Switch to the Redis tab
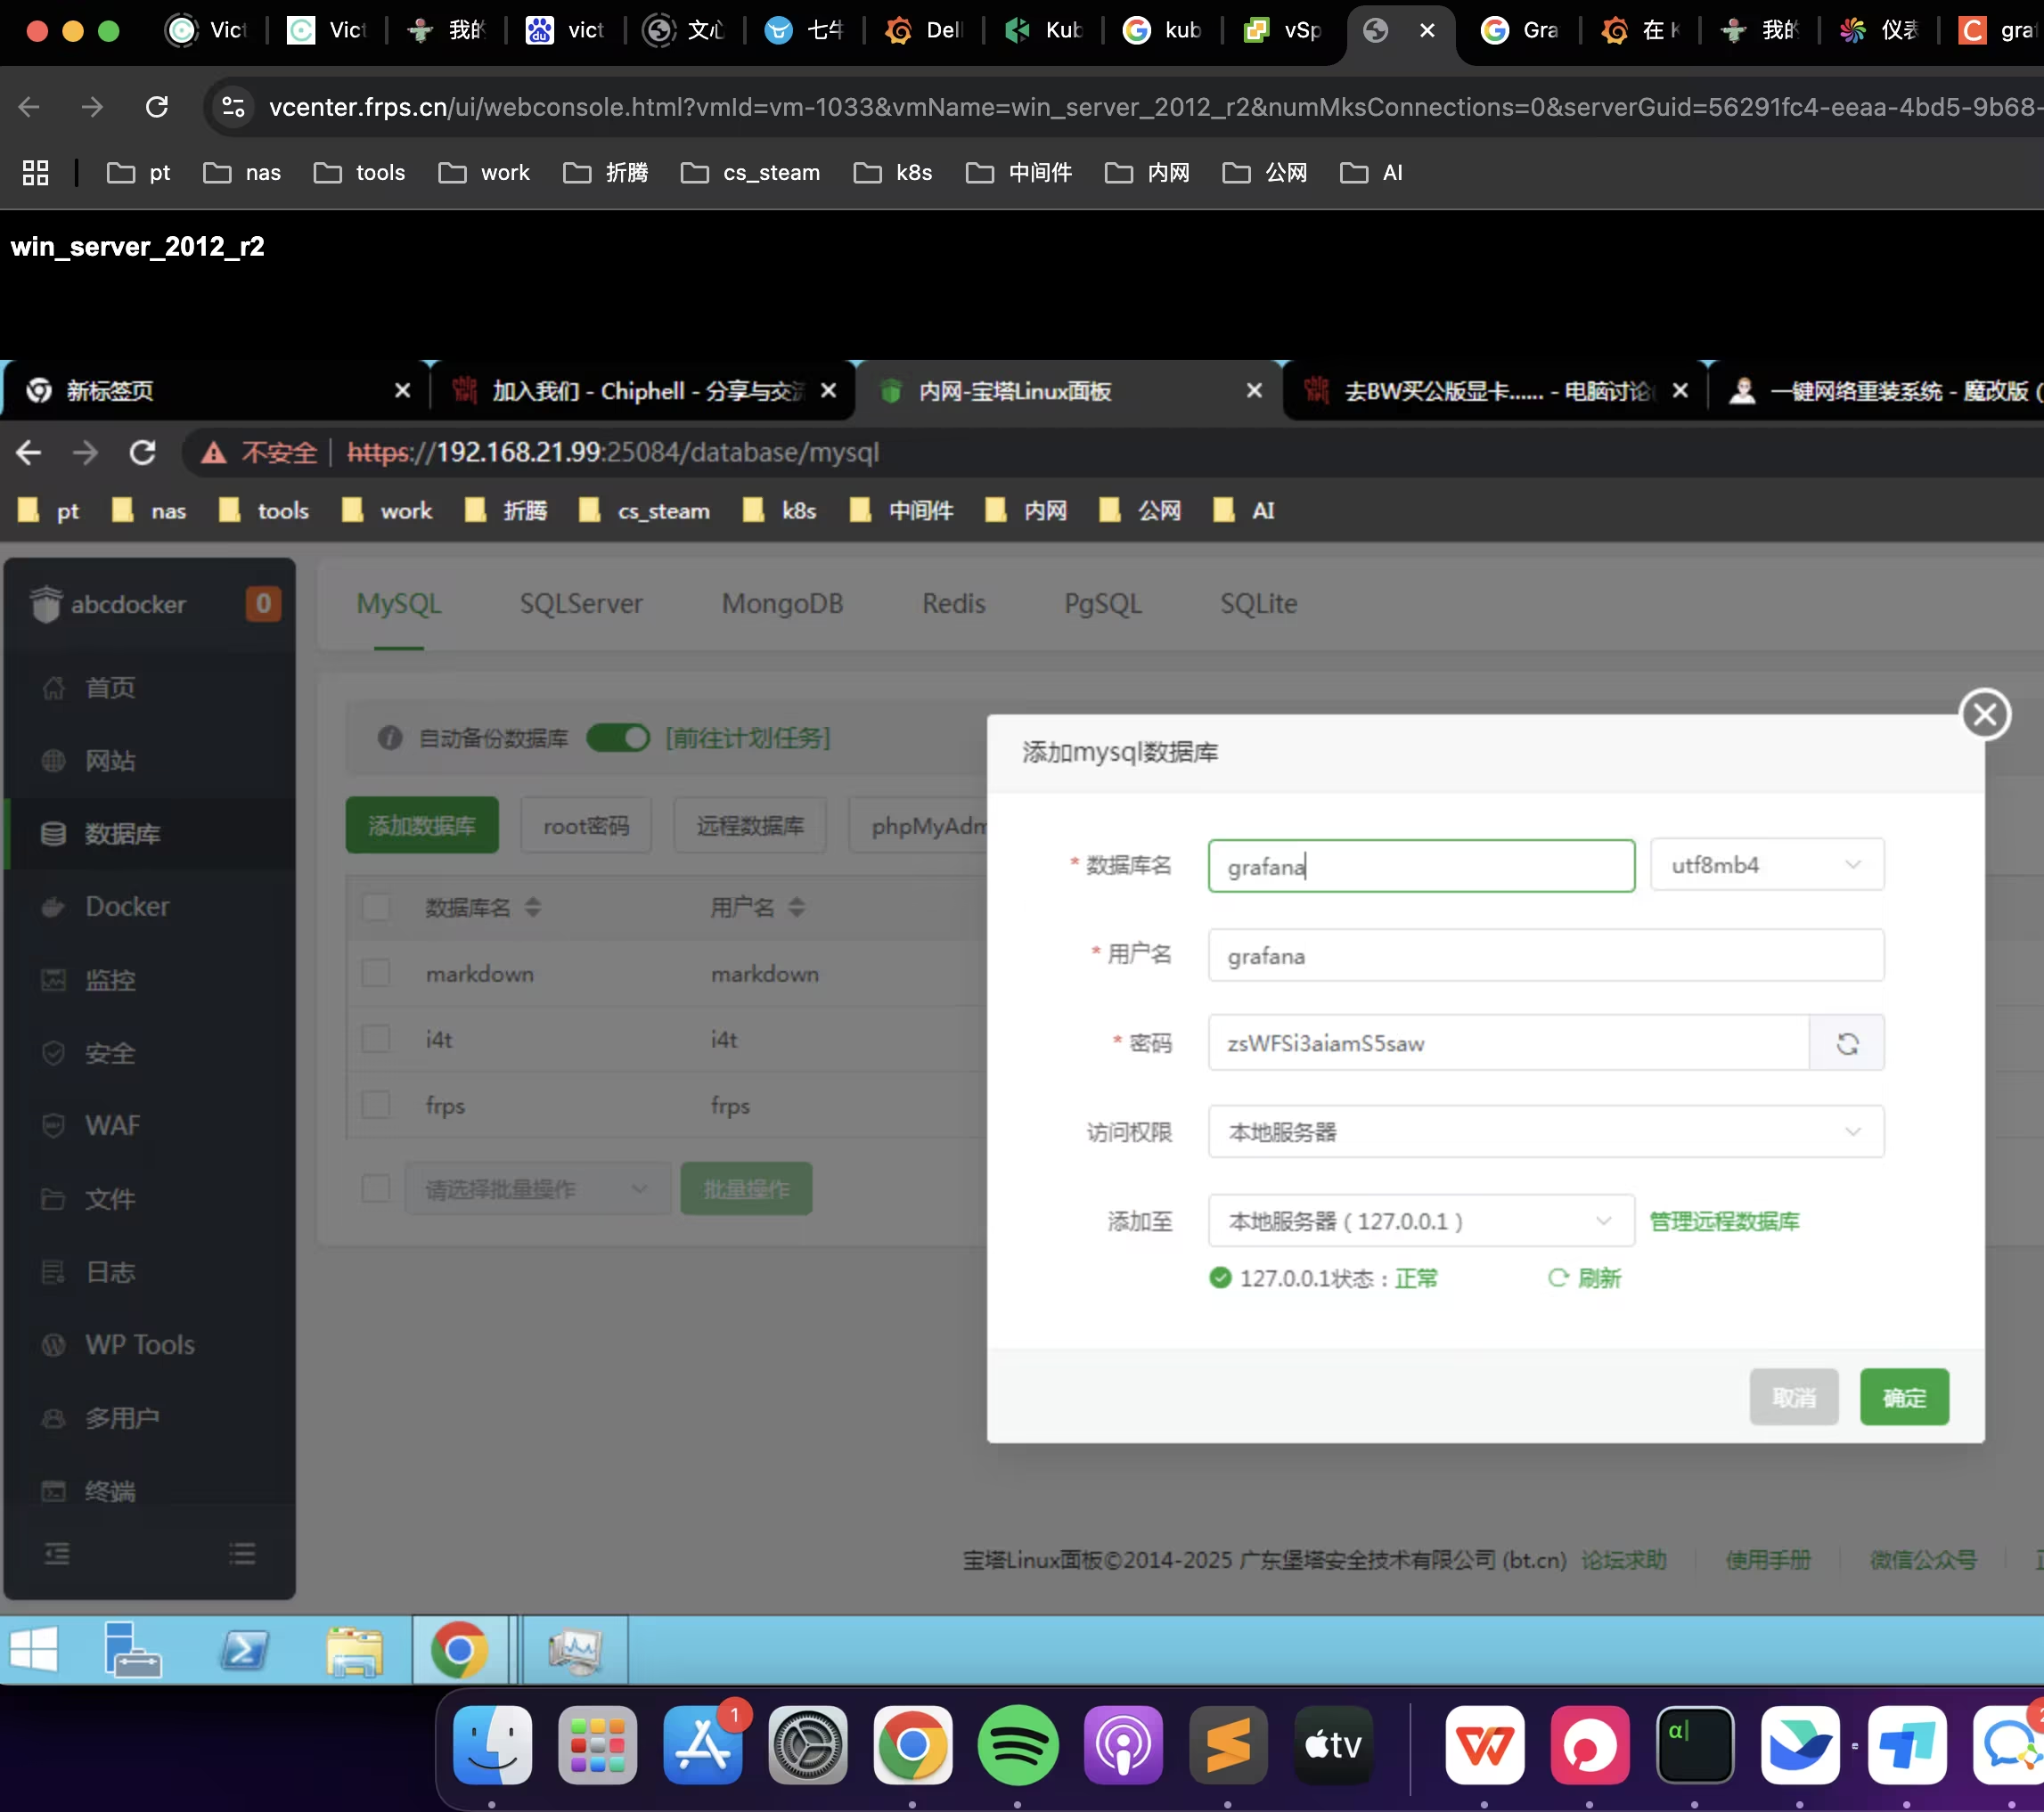The height and width of the screenshot is (1812, 2044). pos(954,604)
